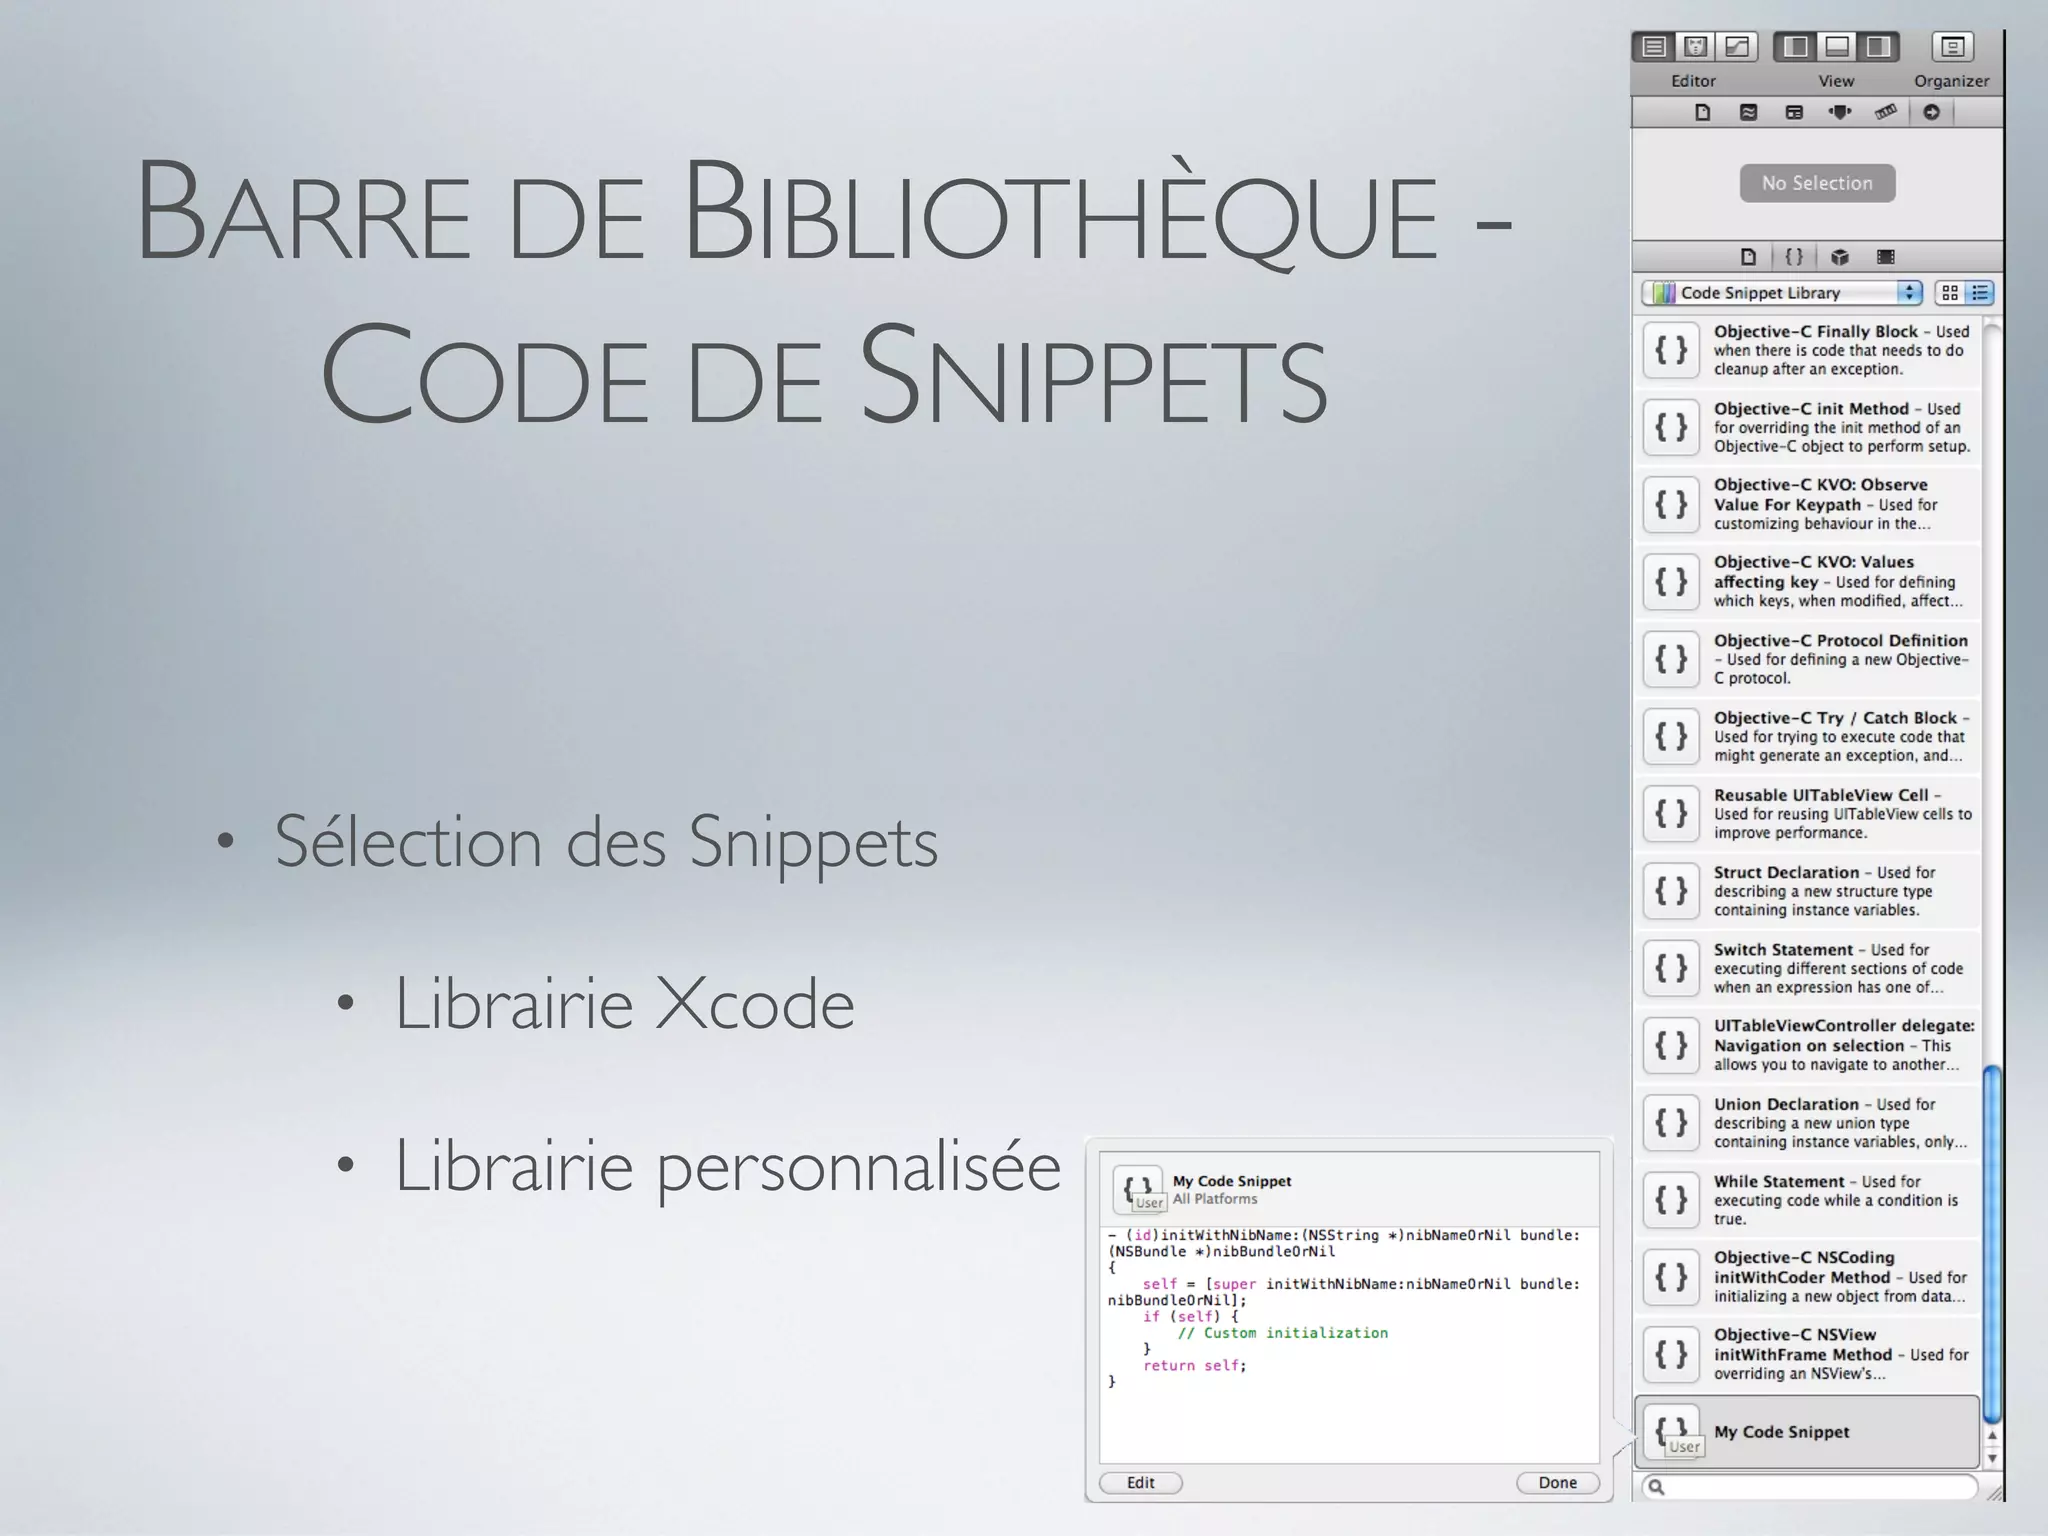
Task: Open the Assistant editor (butler icon)
Action: pos(1695,46)
